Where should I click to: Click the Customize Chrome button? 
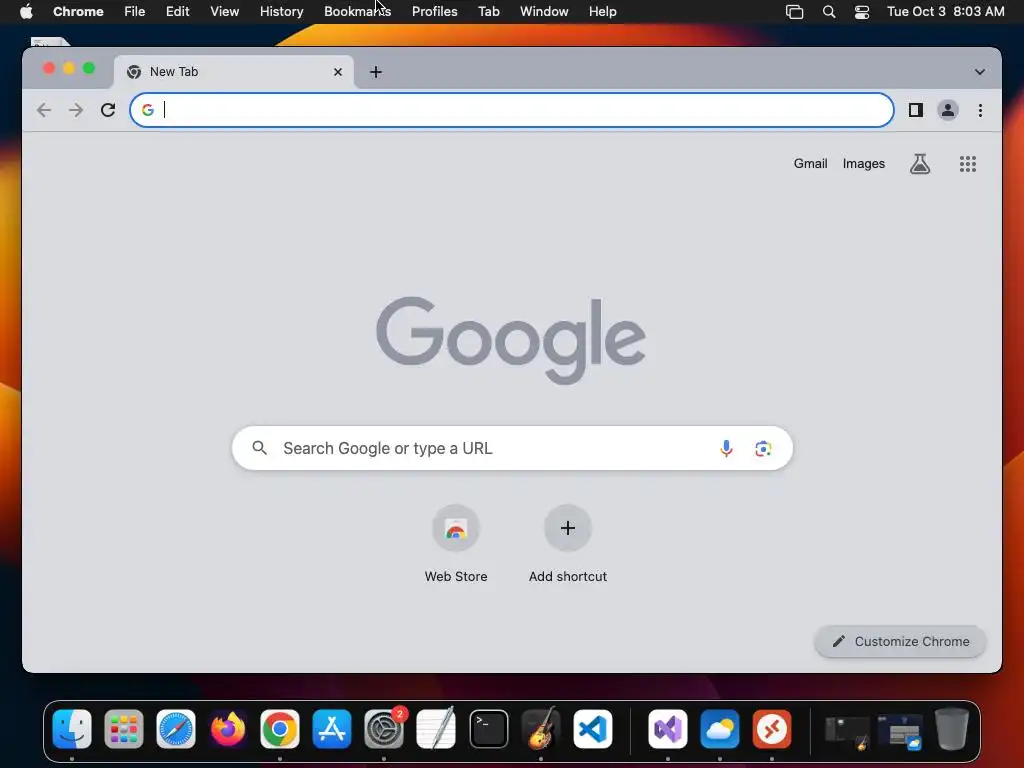[x=900, y=641]
